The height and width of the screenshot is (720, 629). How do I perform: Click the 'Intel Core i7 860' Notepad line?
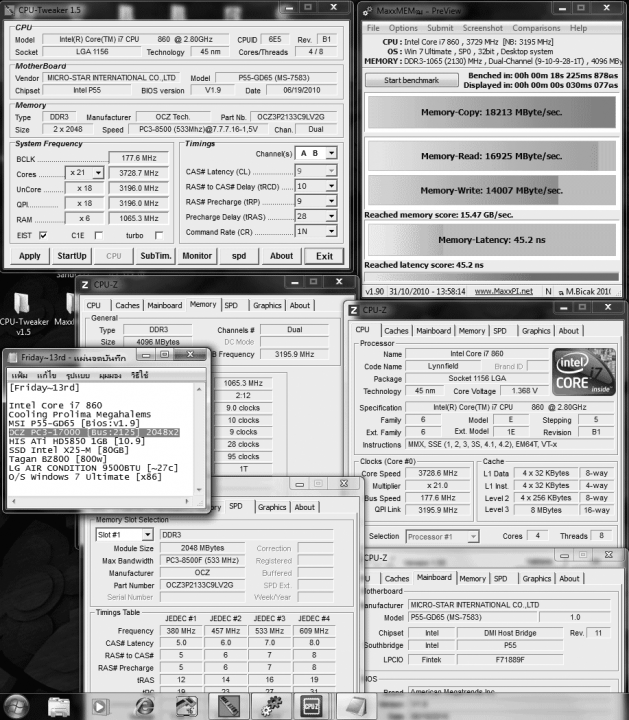click(55, 405)
